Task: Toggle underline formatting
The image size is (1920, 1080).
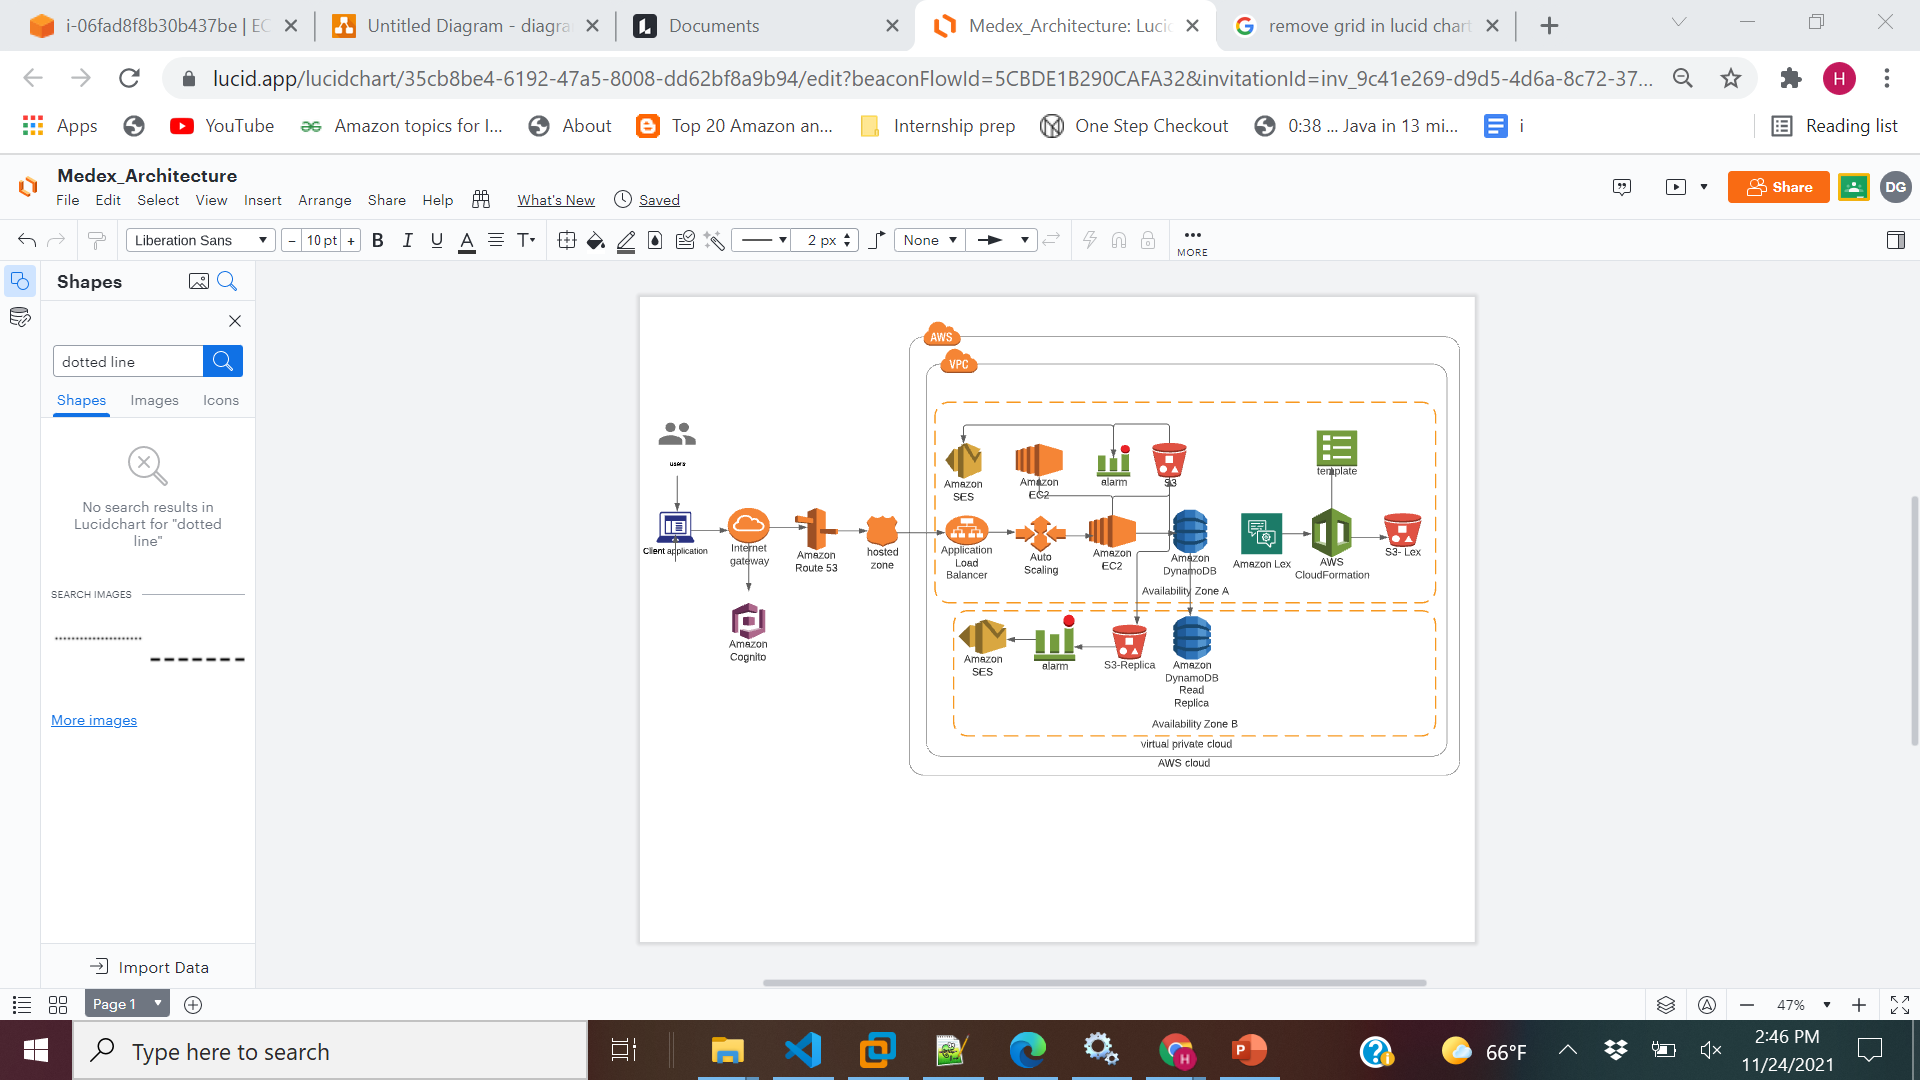Action: 436,240
